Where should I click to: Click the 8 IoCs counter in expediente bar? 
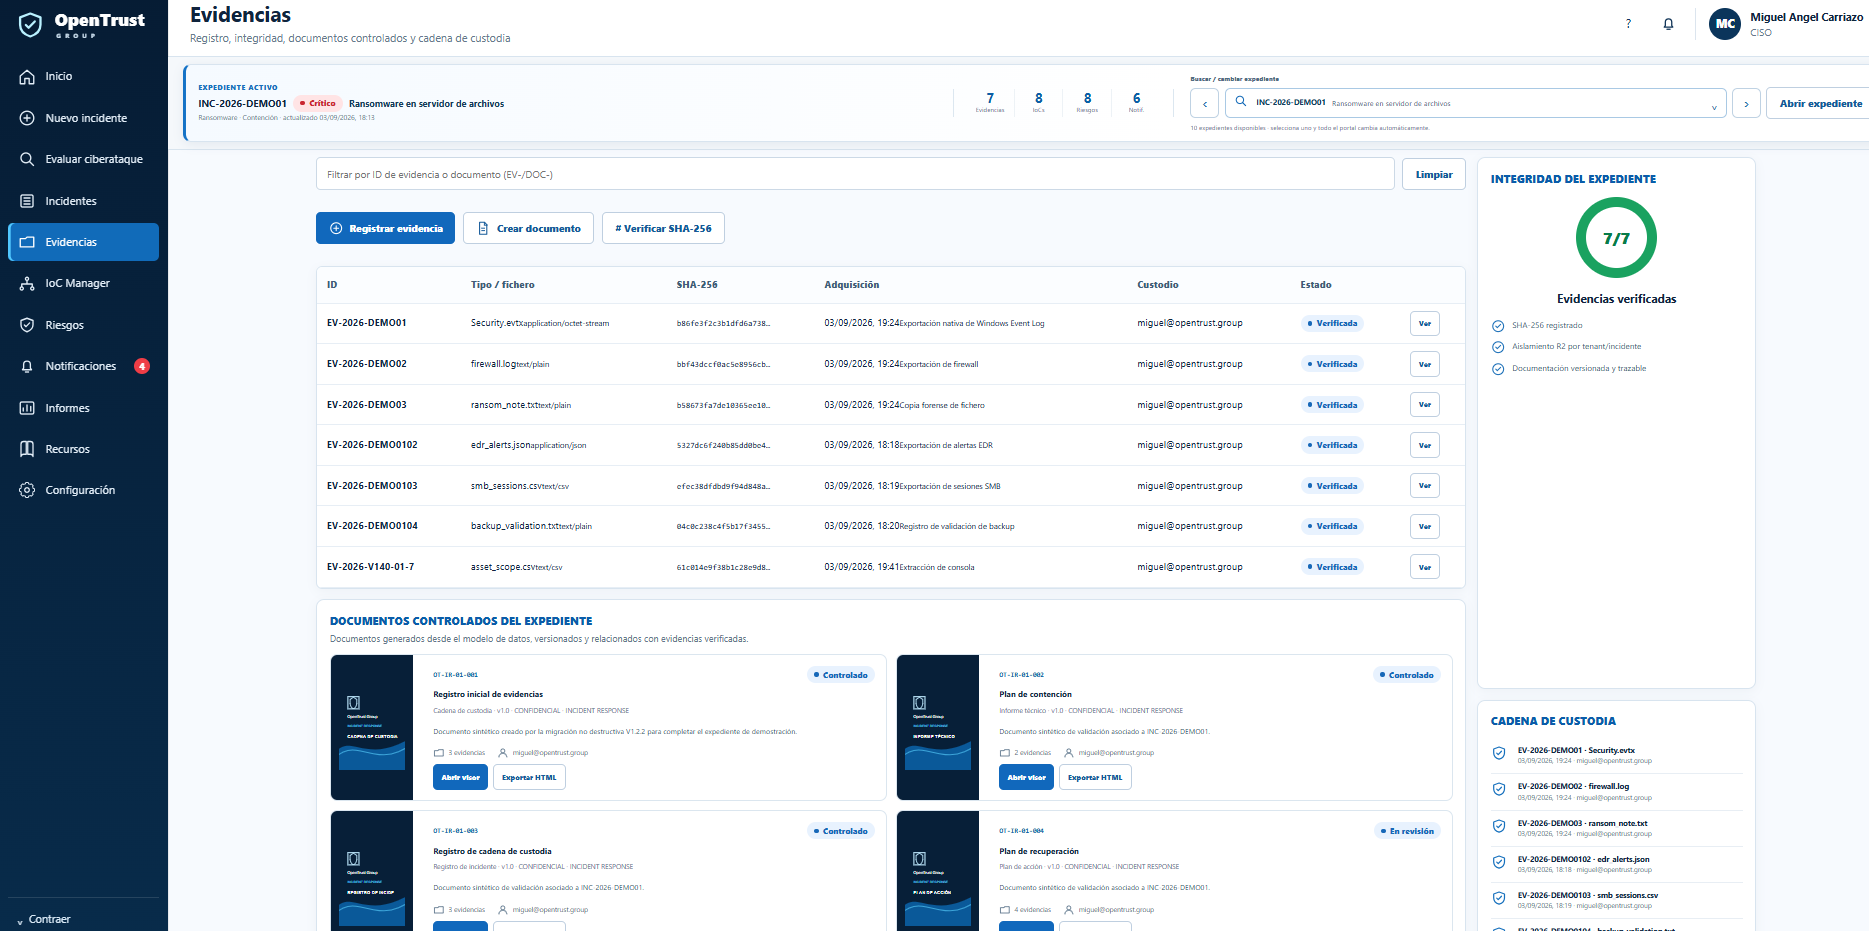click(1039, 102)
